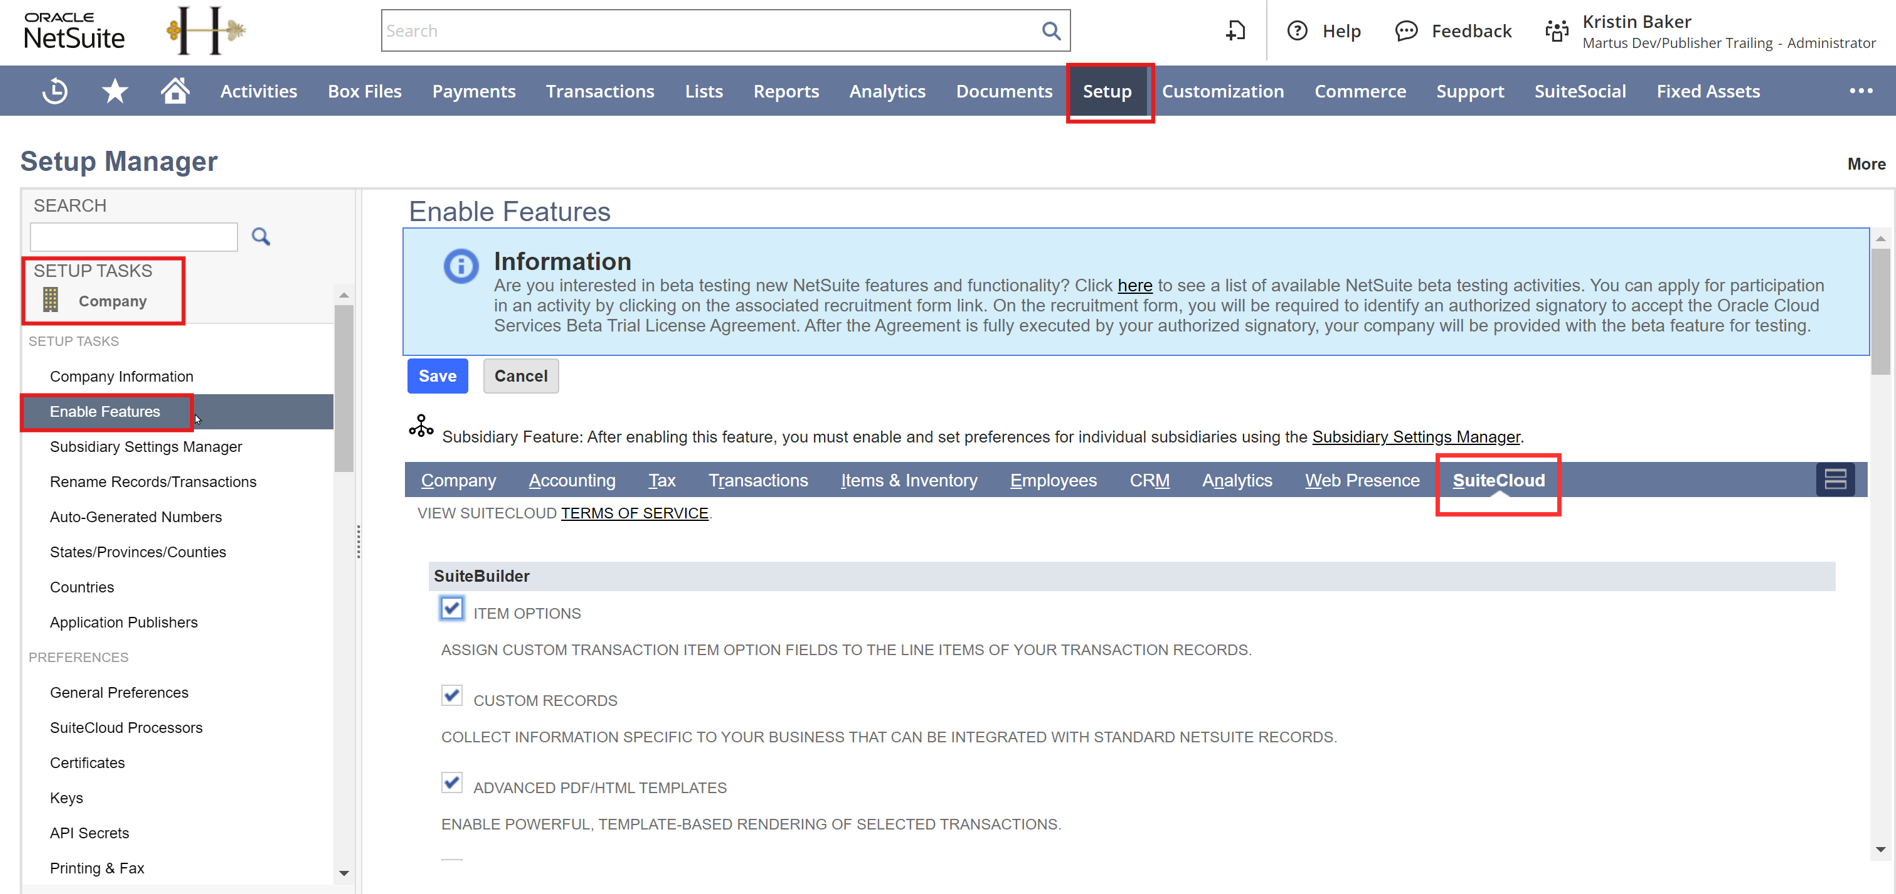This screenshot has height=894, width=1896.
Task: Open the Box Files menu
Action: click(x=365, y=91)
